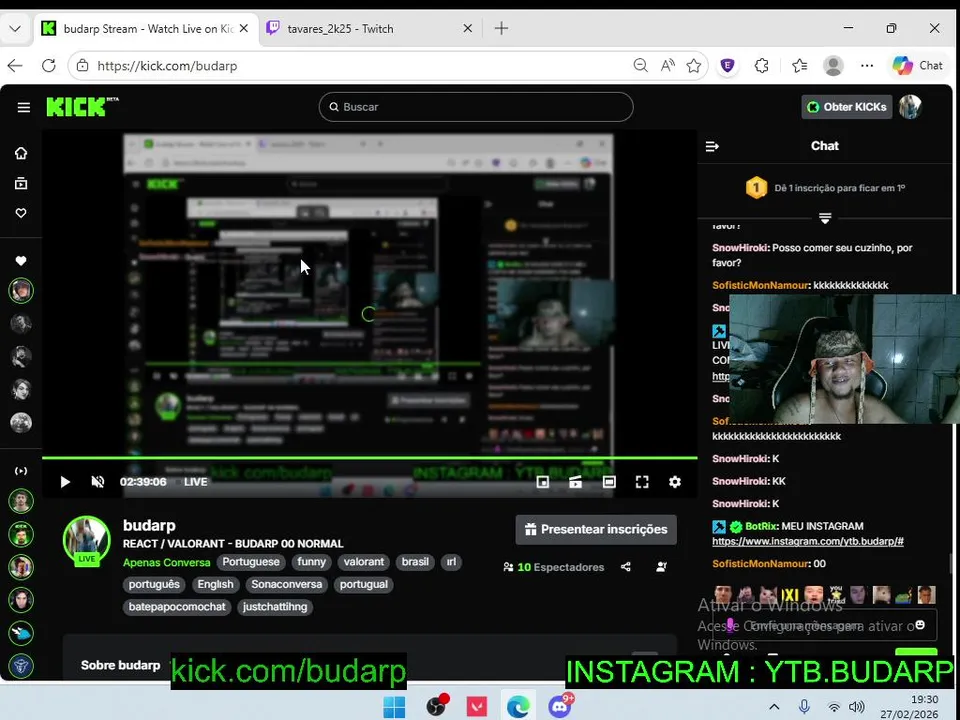Unmute the stream volume

point(97,482)
